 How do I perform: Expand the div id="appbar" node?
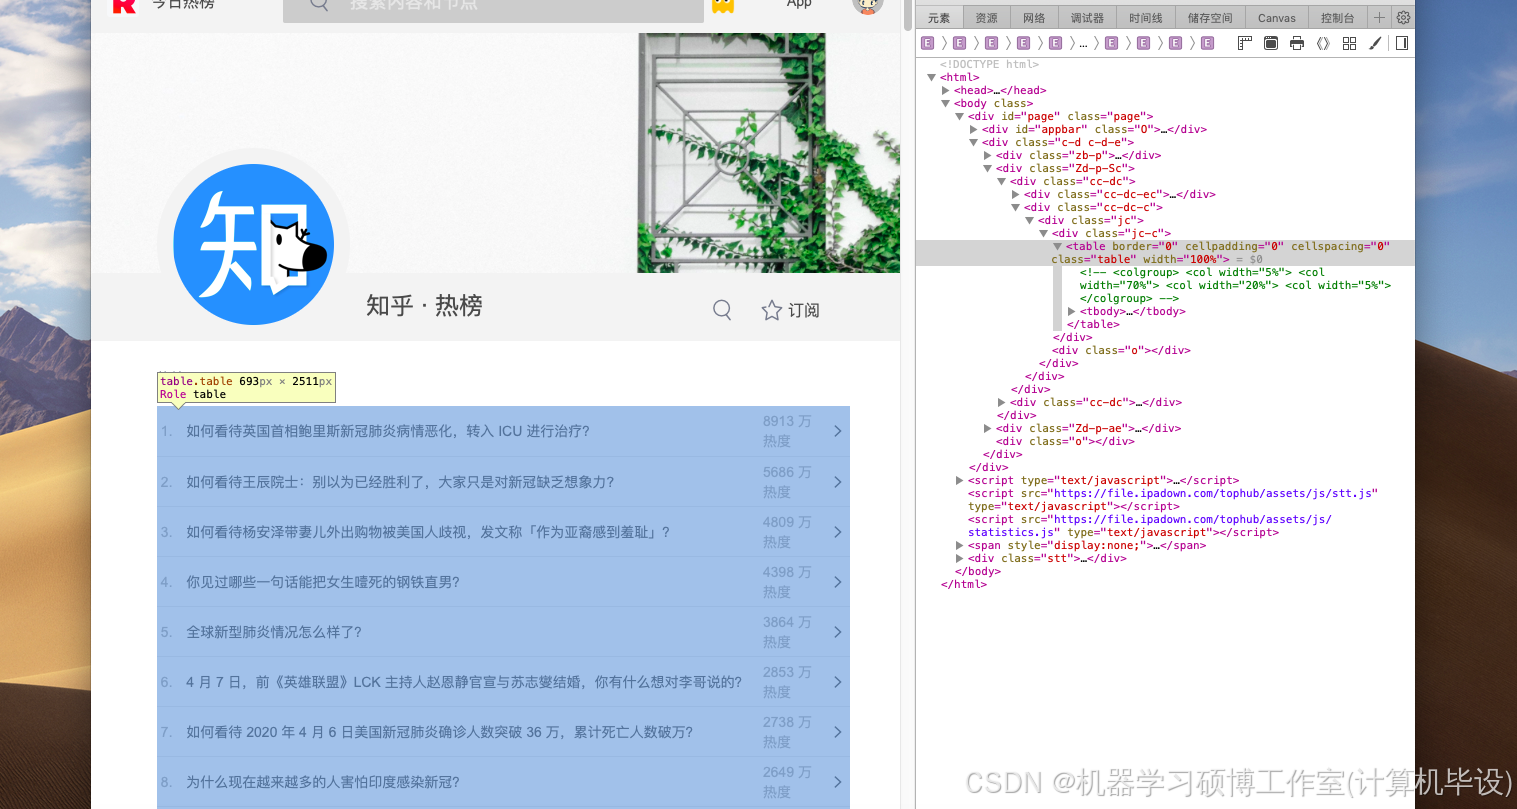[x=973, y=129]
